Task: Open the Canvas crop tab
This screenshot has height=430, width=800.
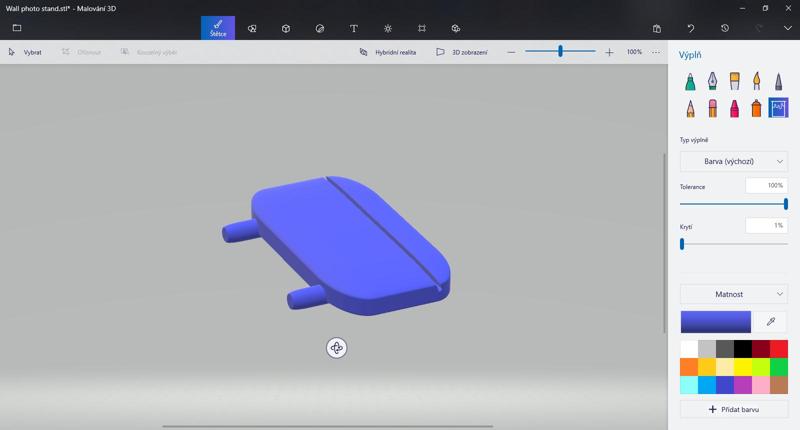Action: click(x=422, y=29)
